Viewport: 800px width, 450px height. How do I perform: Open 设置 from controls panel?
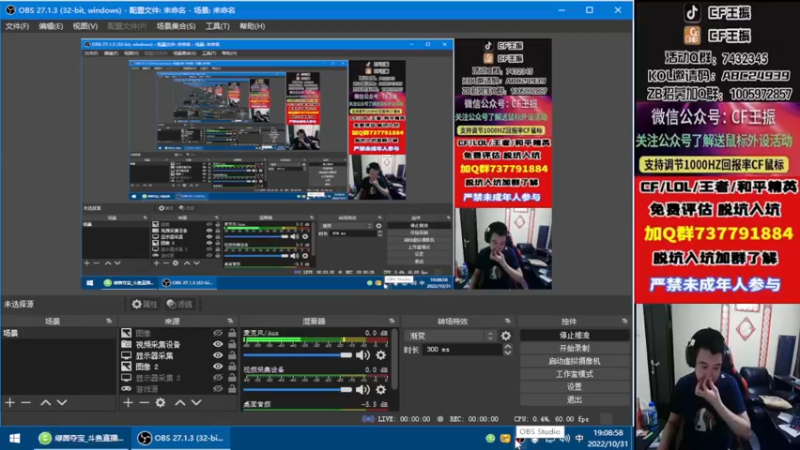click(x=574, y=387)
